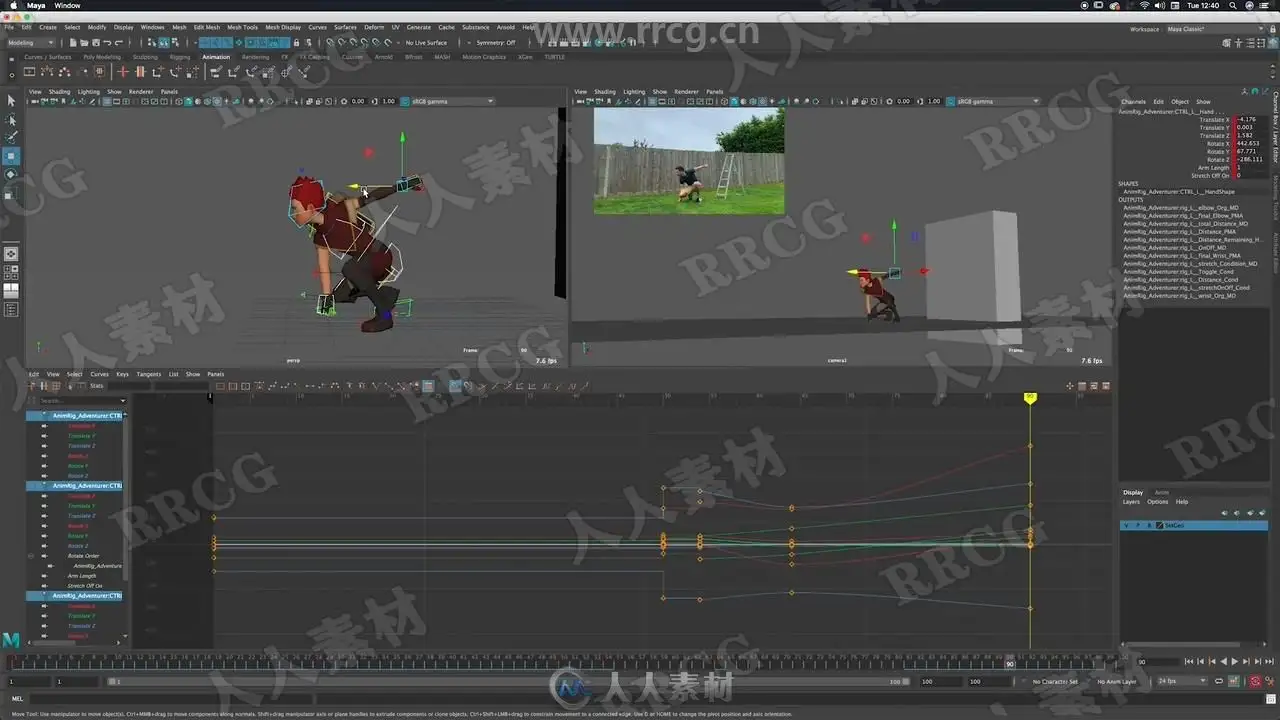Click the Rotate X value 442.653

1250,143
